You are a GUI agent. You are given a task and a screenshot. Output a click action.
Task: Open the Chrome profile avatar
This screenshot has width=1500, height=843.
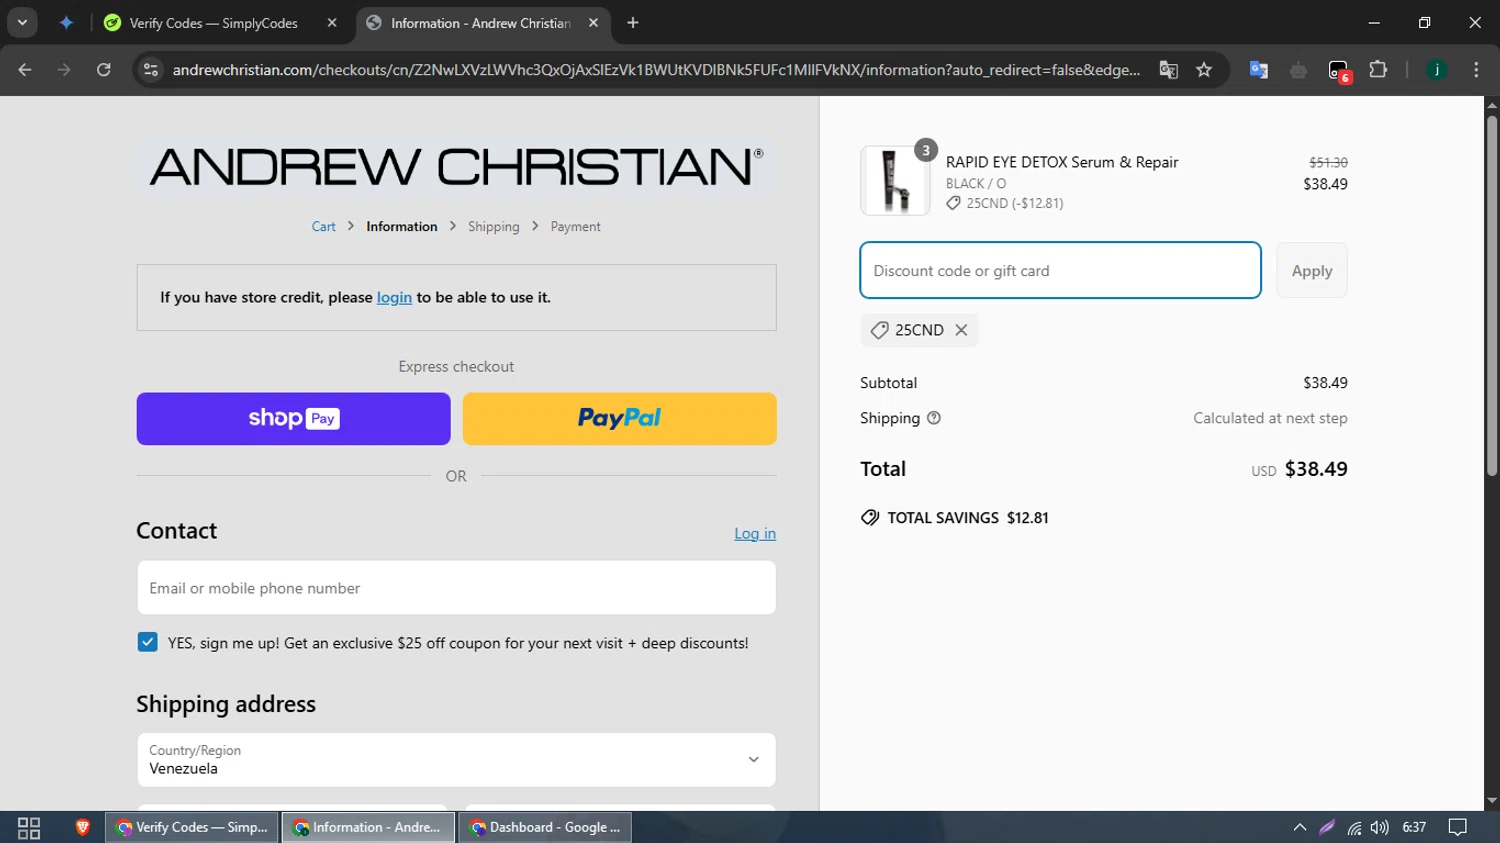pos(1437,70)
